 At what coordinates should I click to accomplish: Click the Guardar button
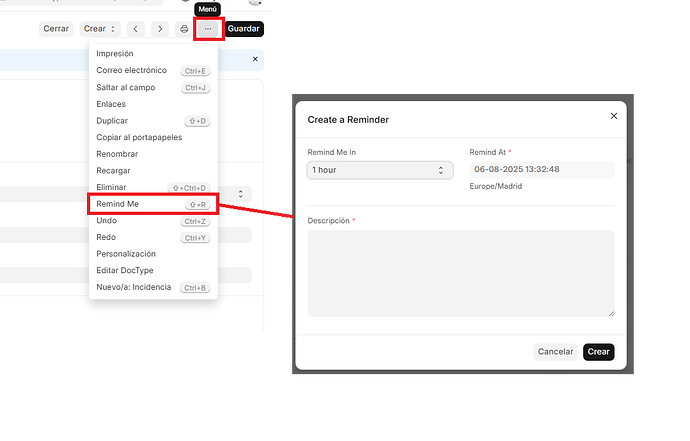coord(244,29)
